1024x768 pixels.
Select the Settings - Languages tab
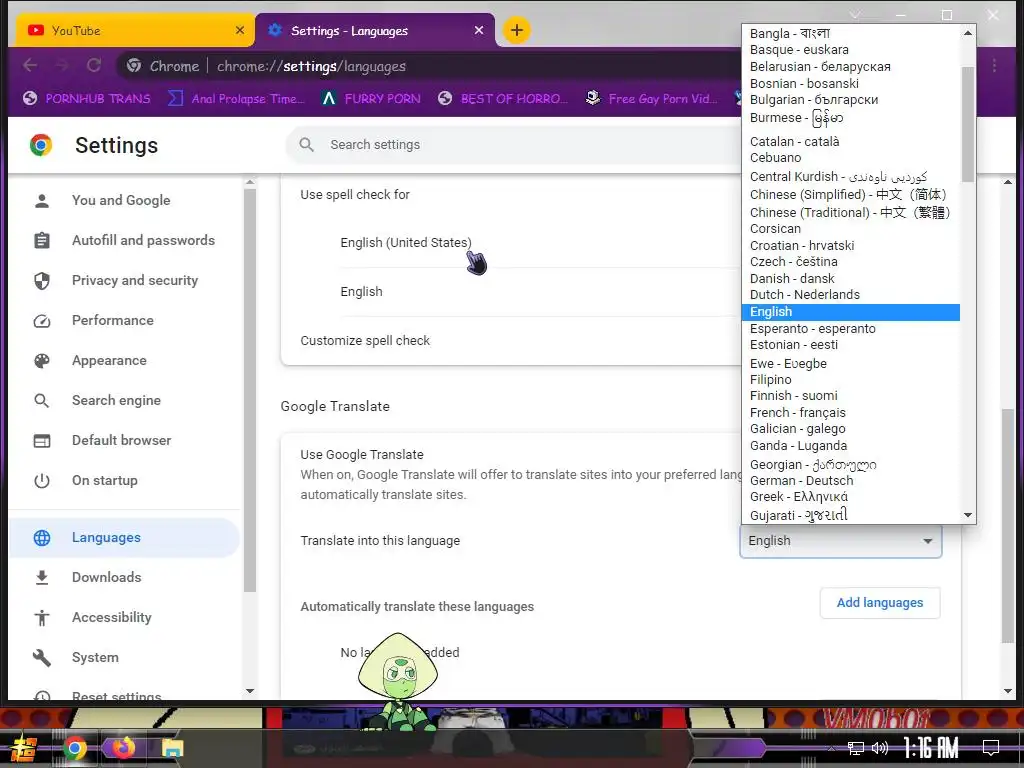coord(375,30)
